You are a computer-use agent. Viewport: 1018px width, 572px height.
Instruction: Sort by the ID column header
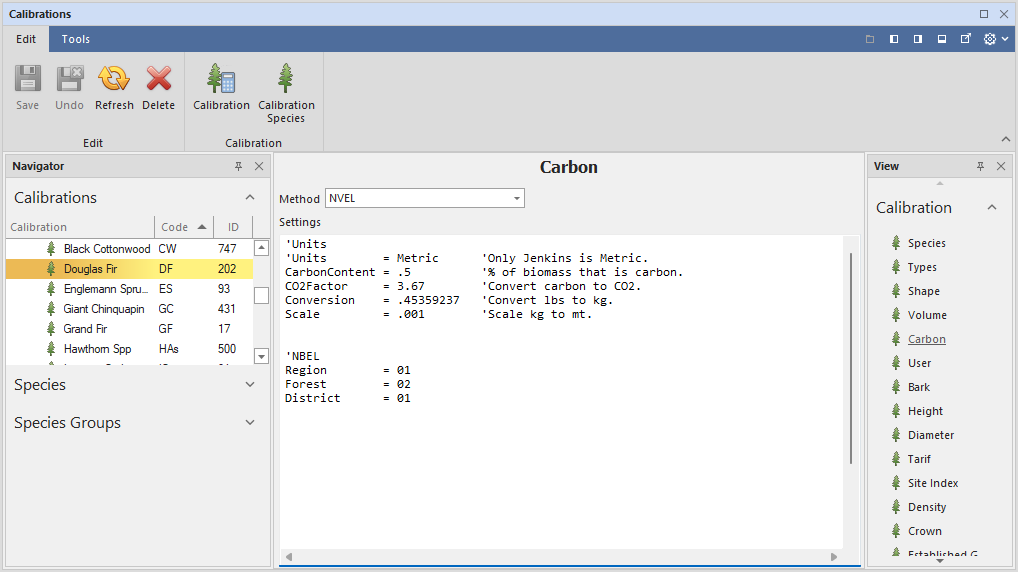pyautogui.click(x=233, y=227)
